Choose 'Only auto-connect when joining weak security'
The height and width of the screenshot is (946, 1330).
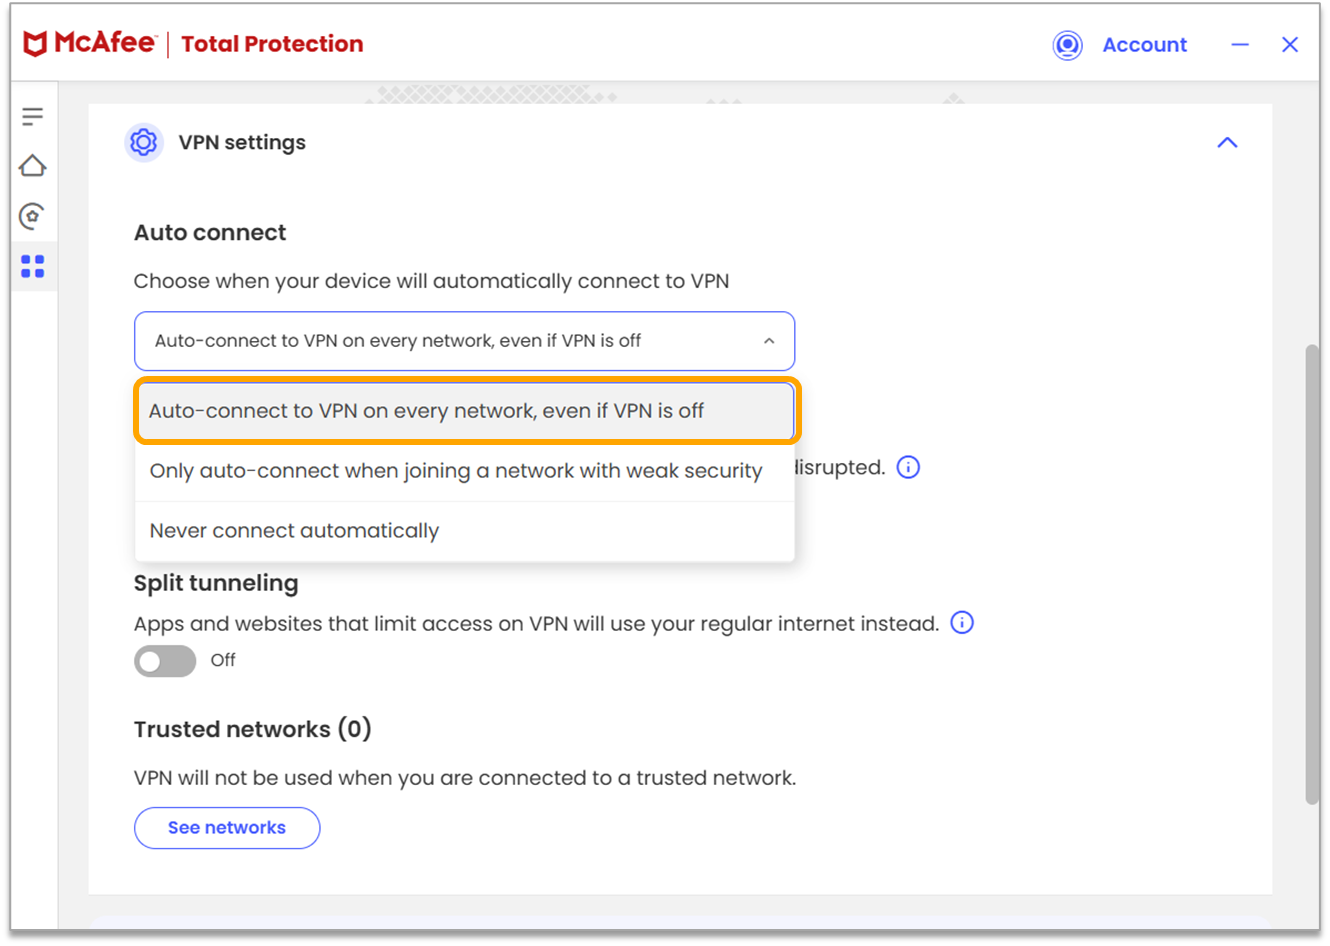tap(456, 471)
